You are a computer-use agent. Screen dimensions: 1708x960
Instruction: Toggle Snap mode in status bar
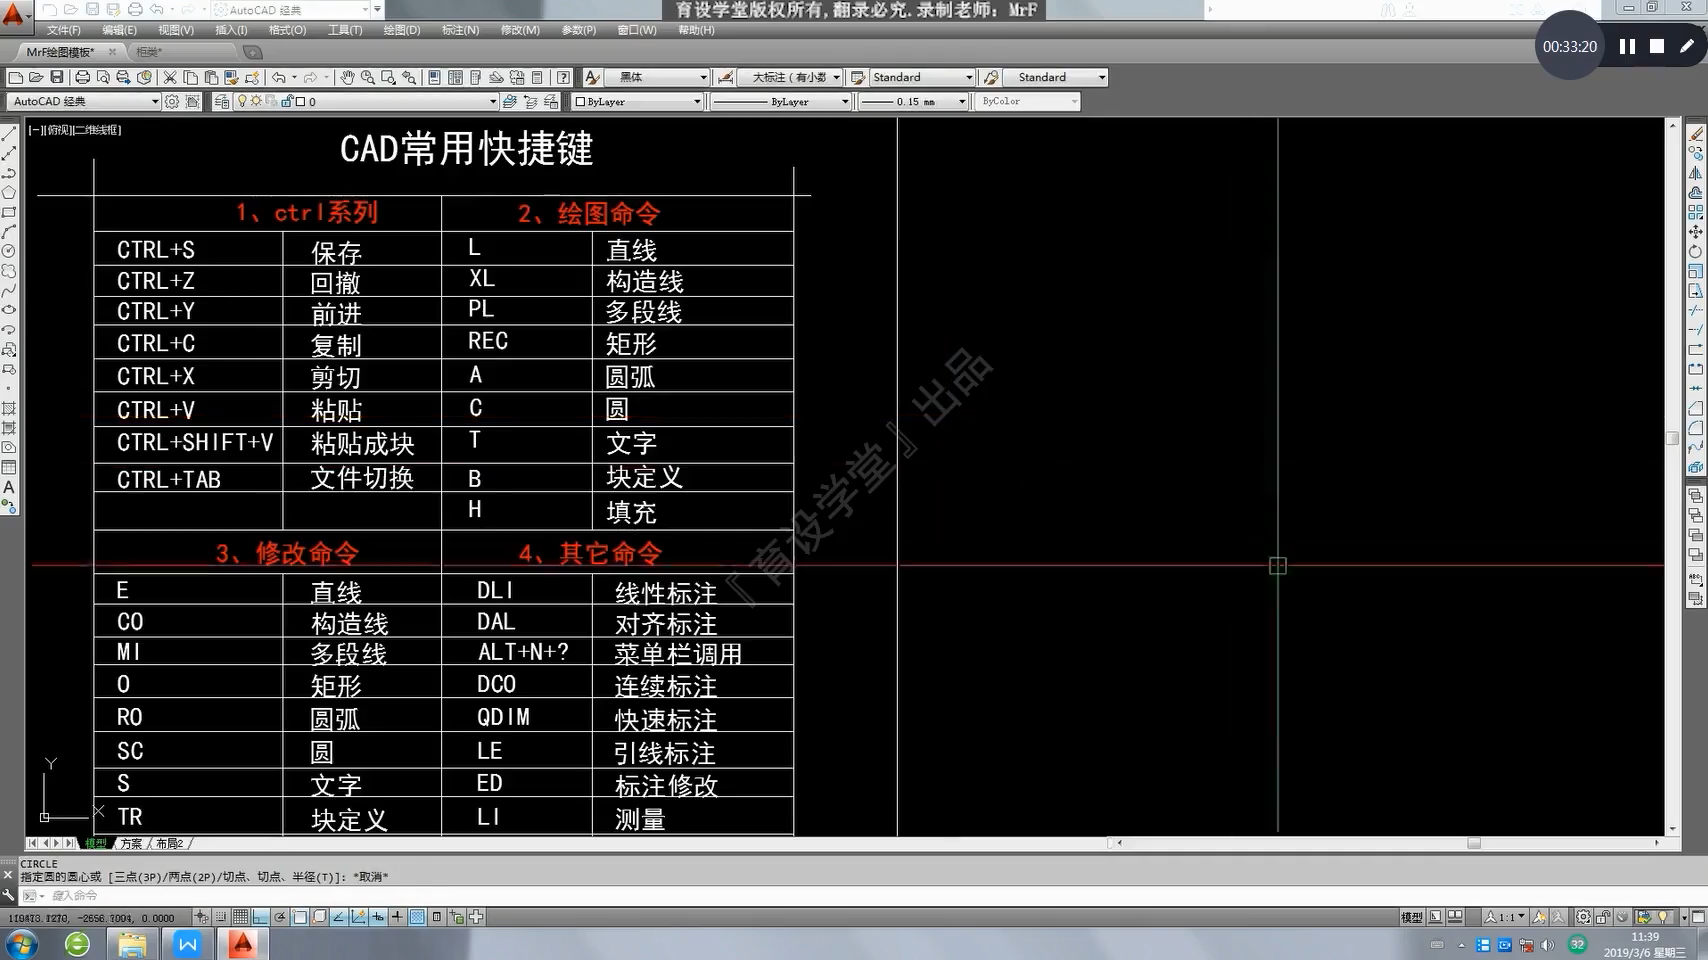(x=221, y=917)
